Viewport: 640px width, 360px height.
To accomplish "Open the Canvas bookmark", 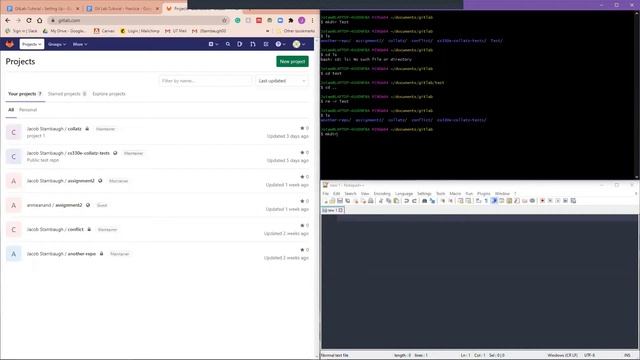I will (104, 31).
